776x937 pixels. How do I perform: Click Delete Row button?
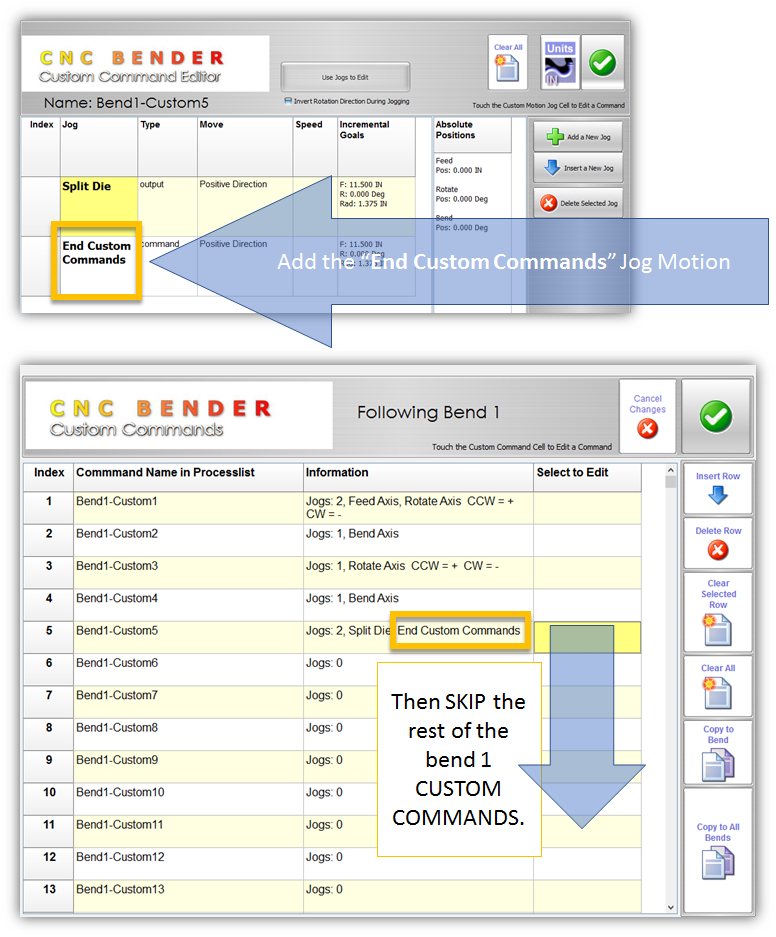[718, 543]
